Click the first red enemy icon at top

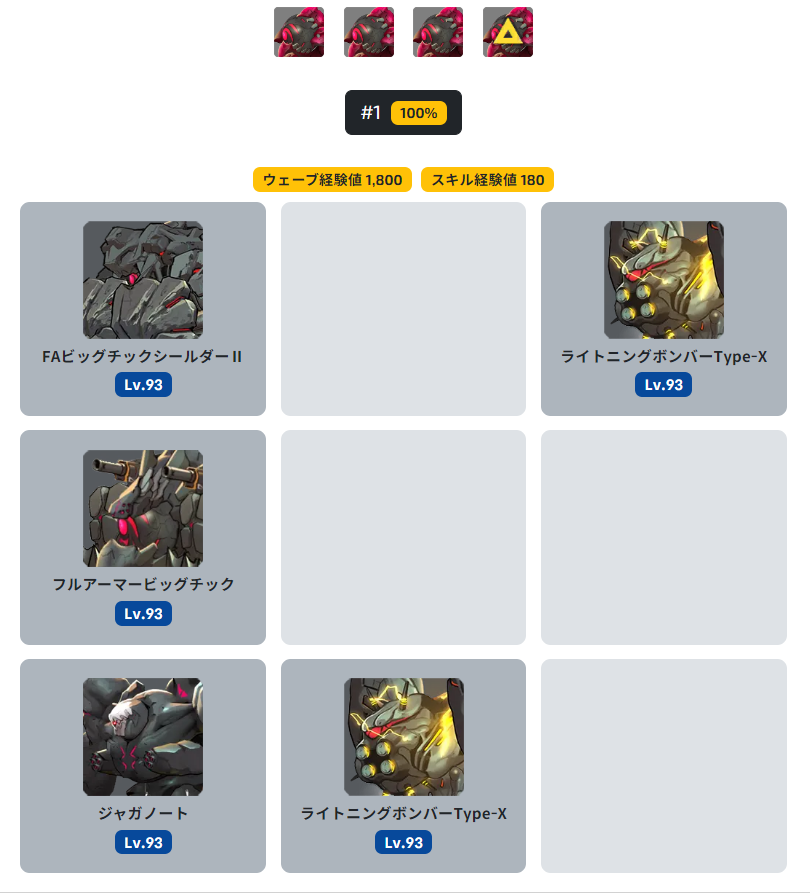[299, 32]
